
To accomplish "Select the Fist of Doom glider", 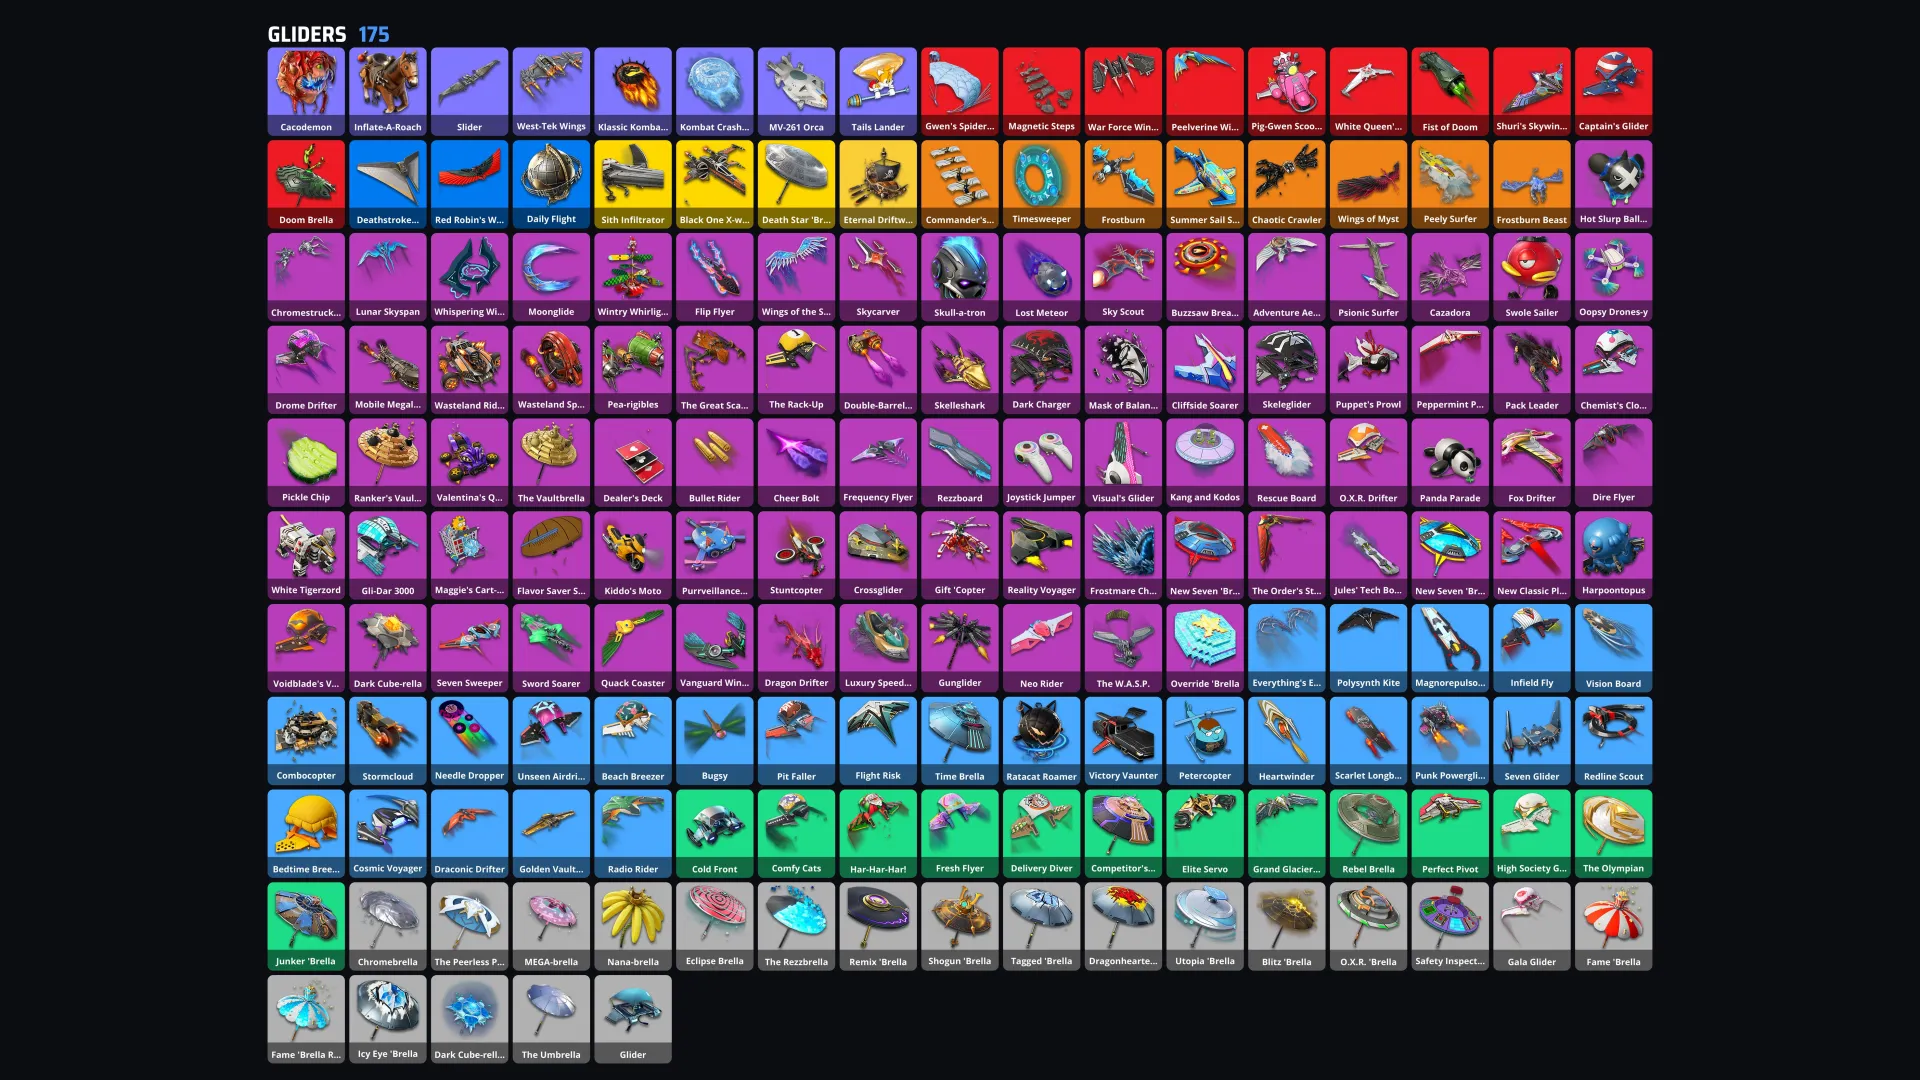I will point(1450,91).
